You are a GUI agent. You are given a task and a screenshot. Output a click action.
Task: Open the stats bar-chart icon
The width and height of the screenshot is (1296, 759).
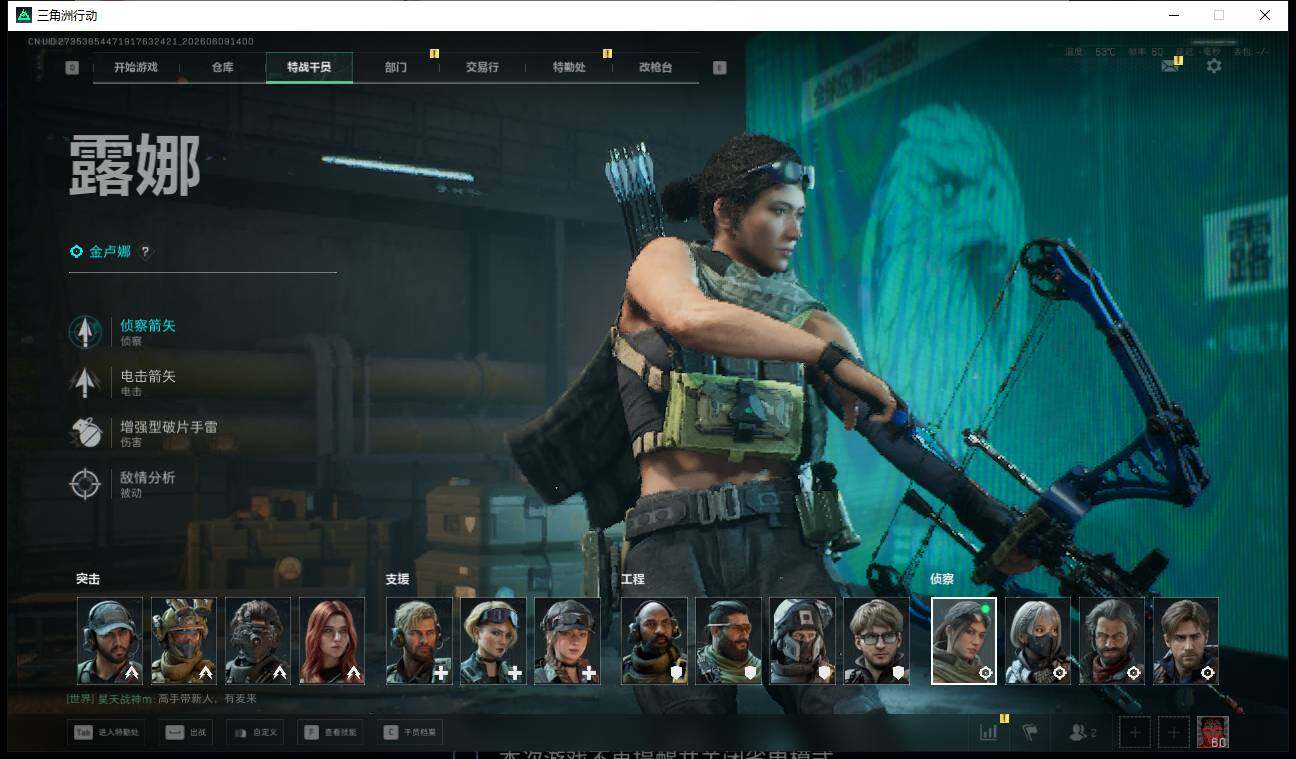pos(989,732)
